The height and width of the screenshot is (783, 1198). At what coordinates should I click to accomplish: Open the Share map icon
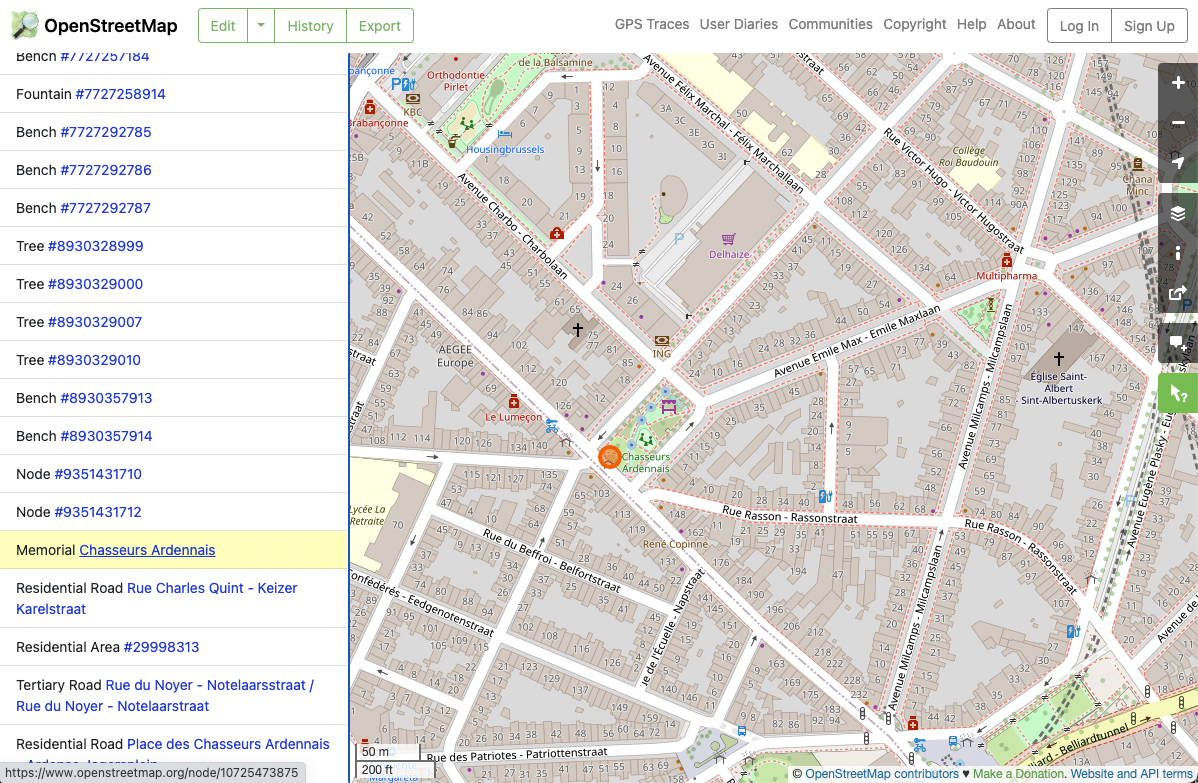(1178, 293)
